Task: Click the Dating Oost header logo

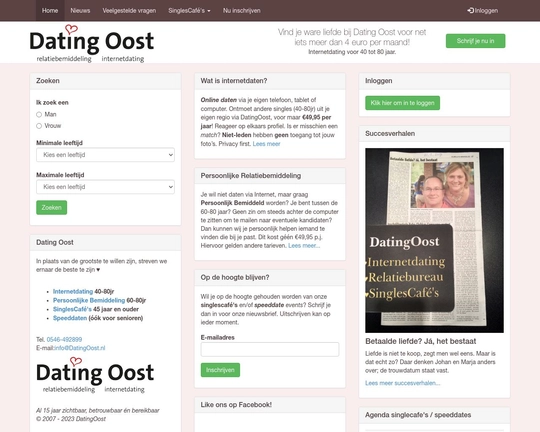Action: [x=92, y=43]
